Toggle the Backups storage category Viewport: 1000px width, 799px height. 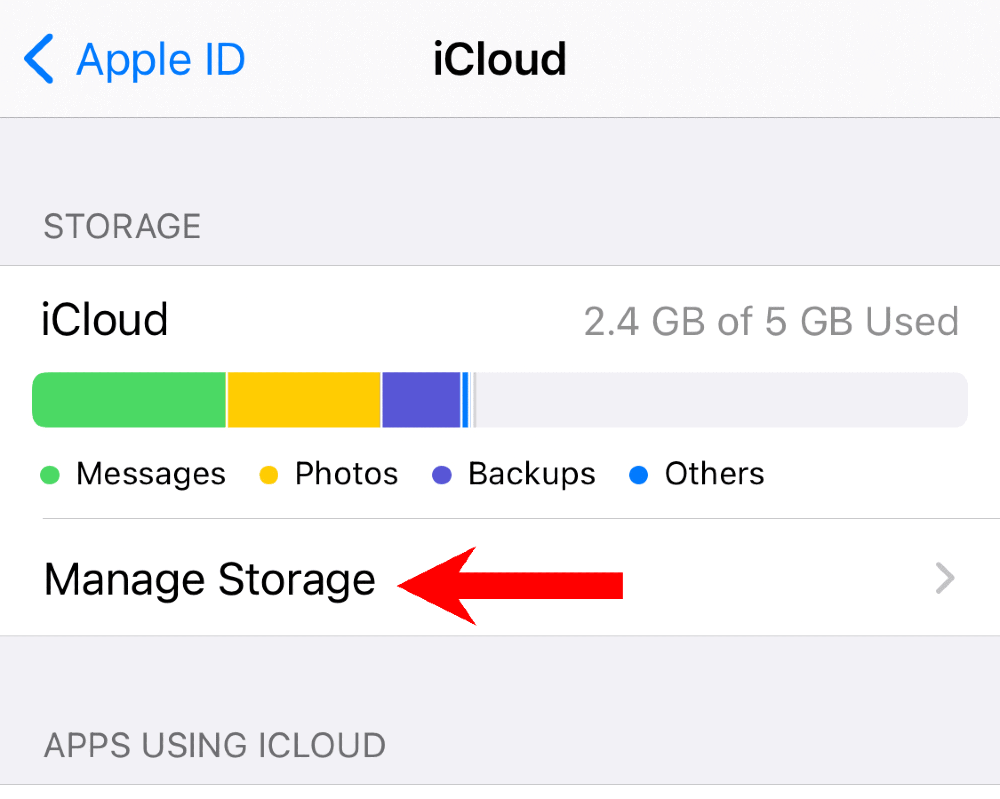[x=531, y=474]
